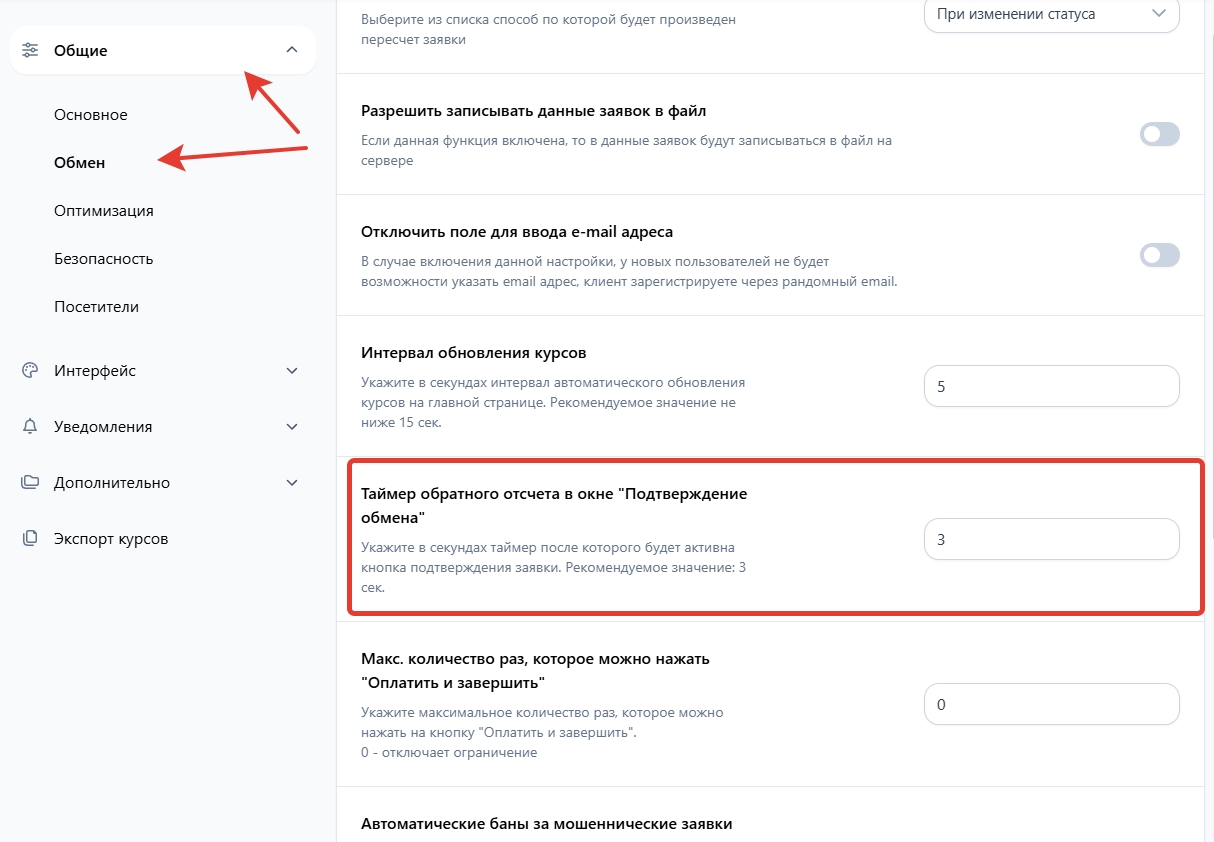The height and width of the screenshot is (842, 1214).
Task: Click the palette icon beside Интерфейс
Action: click(30, 371)
